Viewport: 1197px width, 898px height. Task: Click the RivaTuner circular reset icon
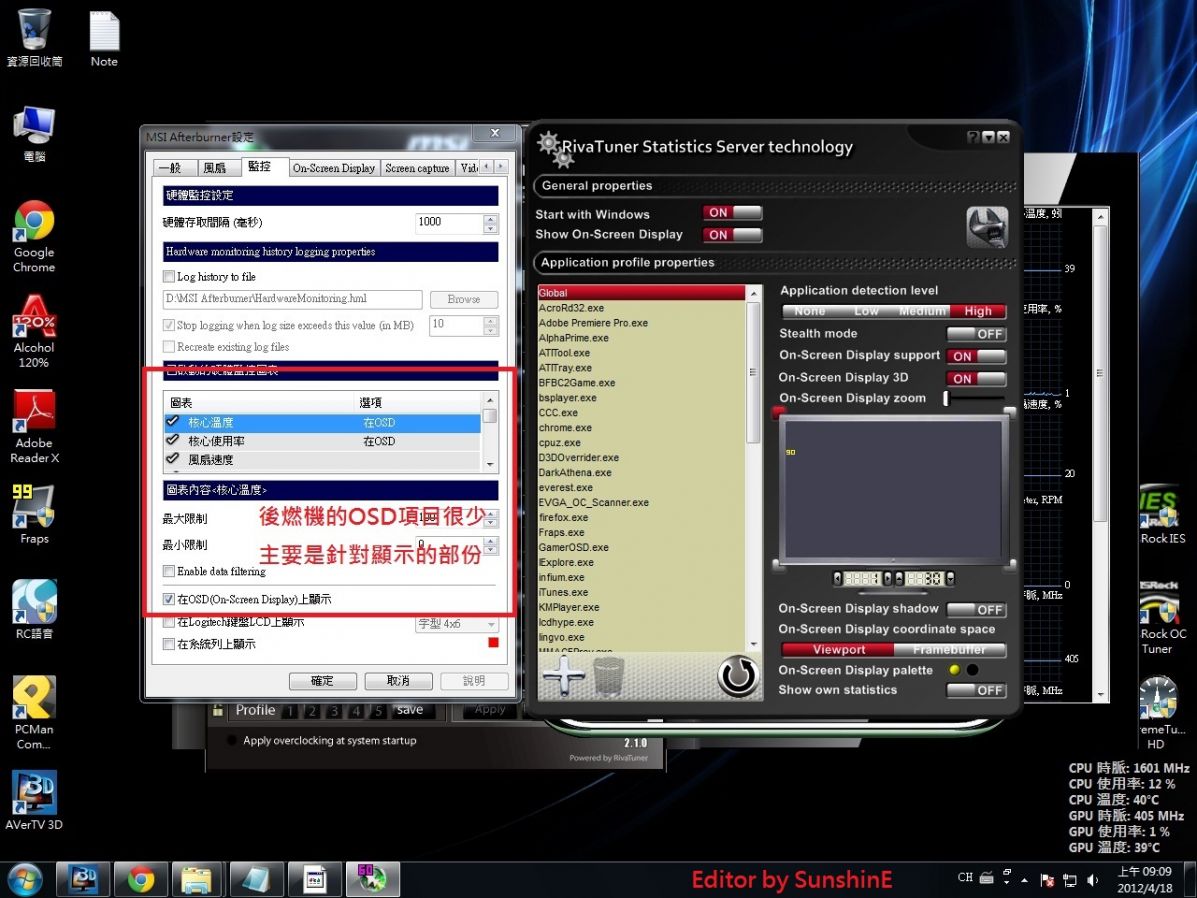coord(737,676)
